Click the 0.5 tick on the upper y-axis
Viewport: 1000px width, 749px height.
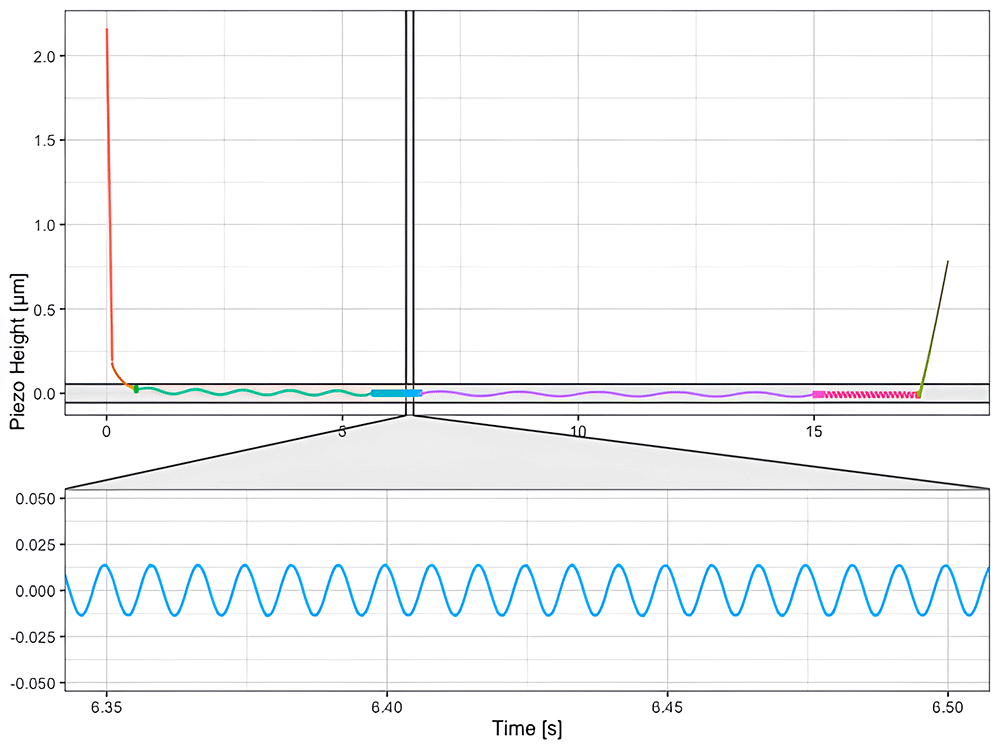pyautogui.click(x=45, y=309)
